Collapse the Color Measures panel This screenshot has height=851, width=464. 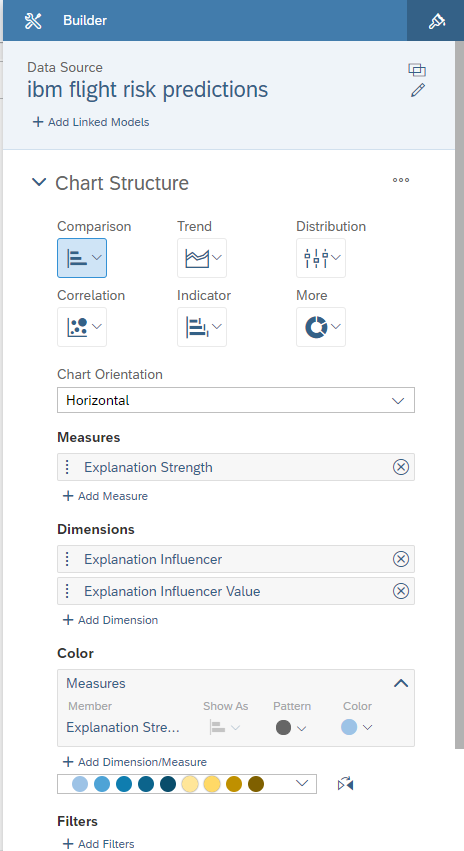click(401, 683)
